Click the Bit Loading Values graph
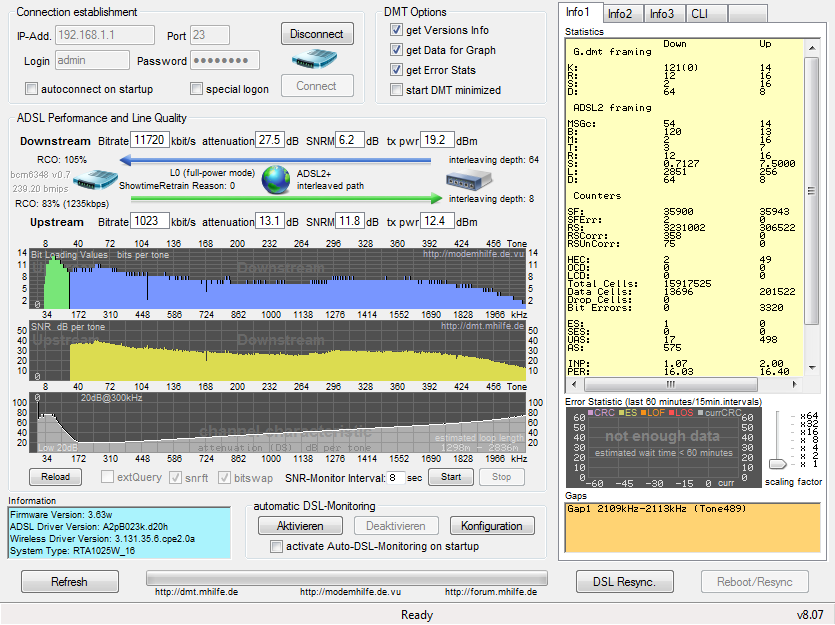The width and height of the screenshot is (835, 625). click(x=277, y=278)
